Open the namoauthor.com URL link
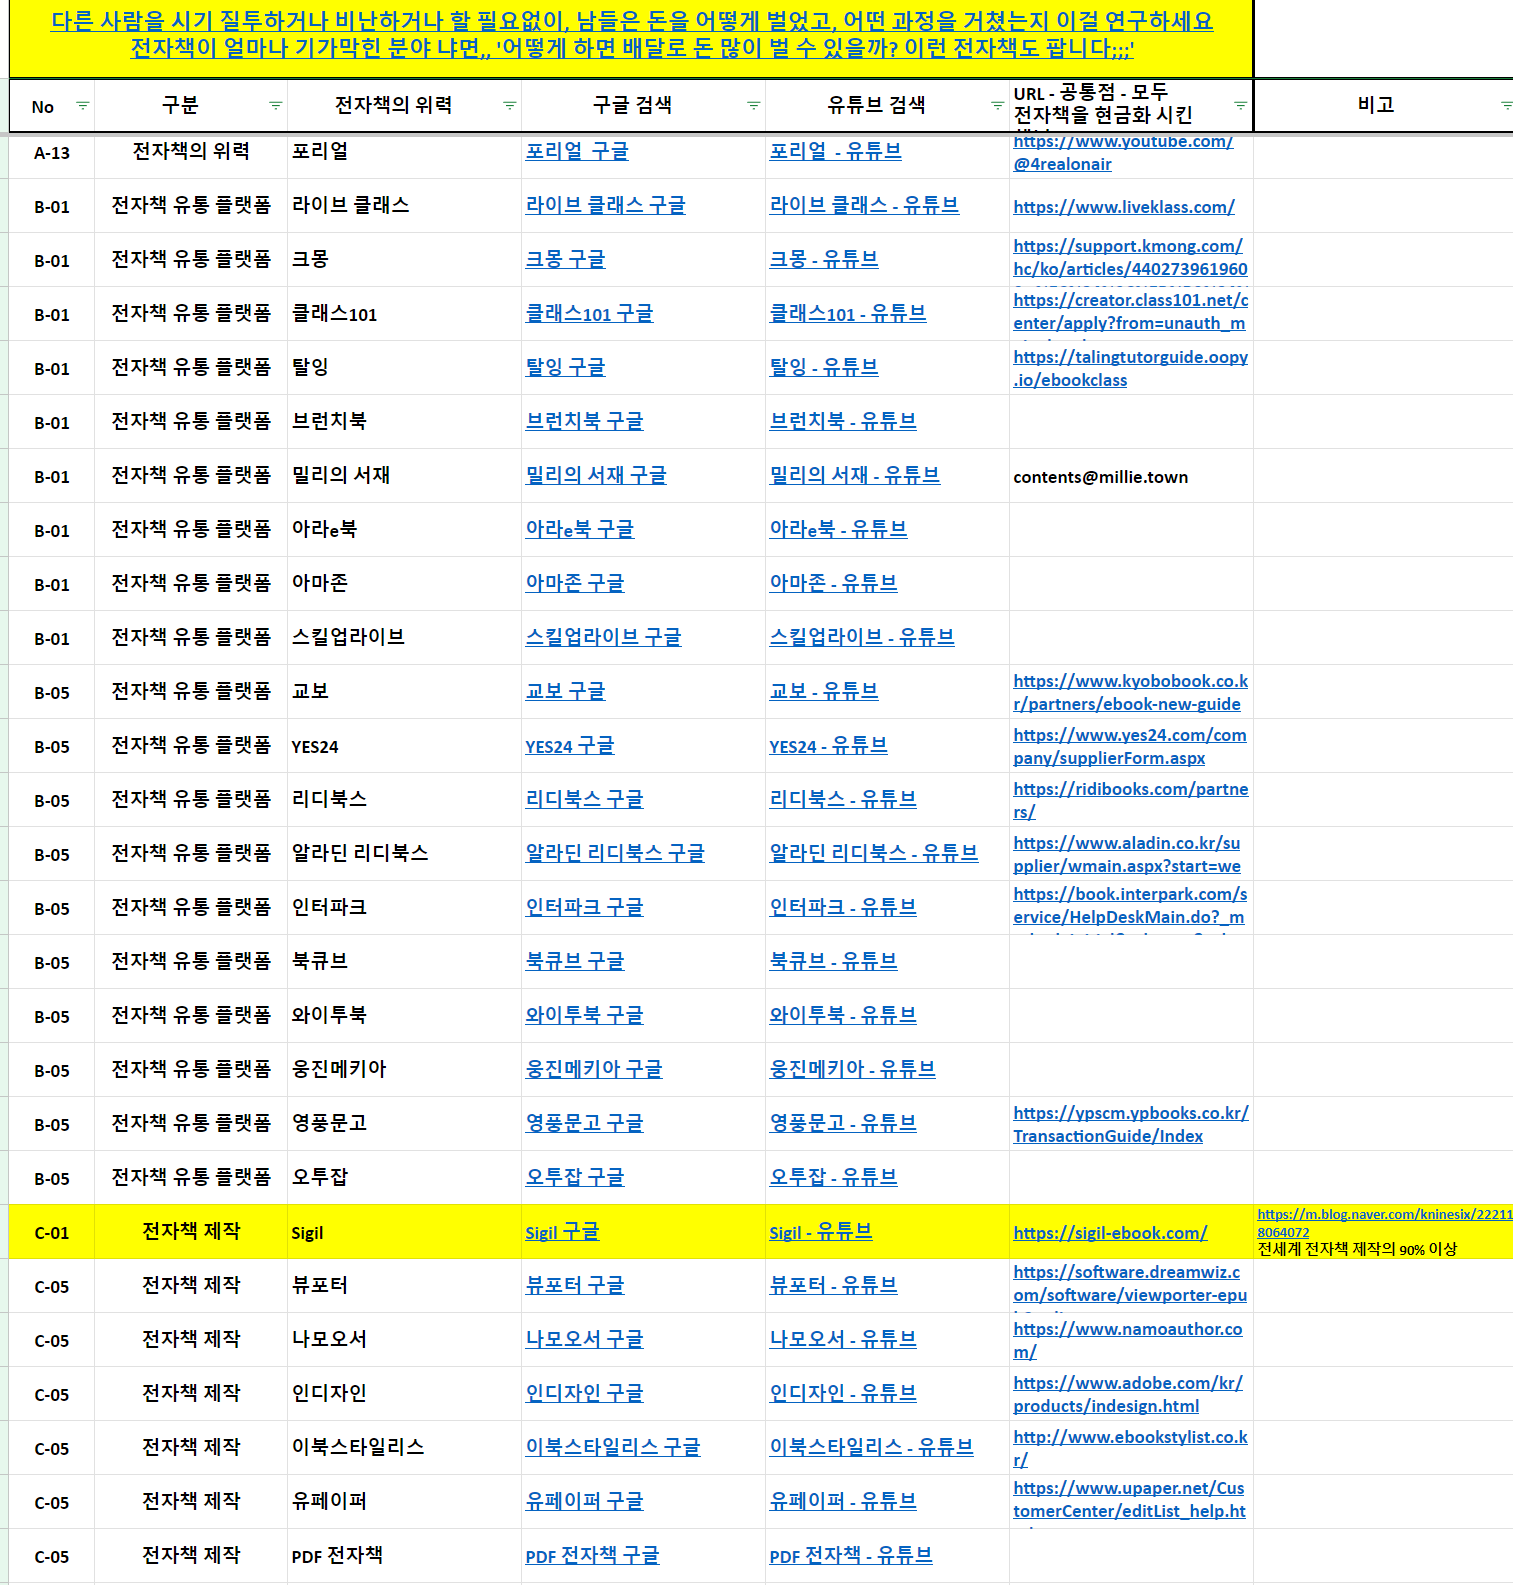 1128,1340
